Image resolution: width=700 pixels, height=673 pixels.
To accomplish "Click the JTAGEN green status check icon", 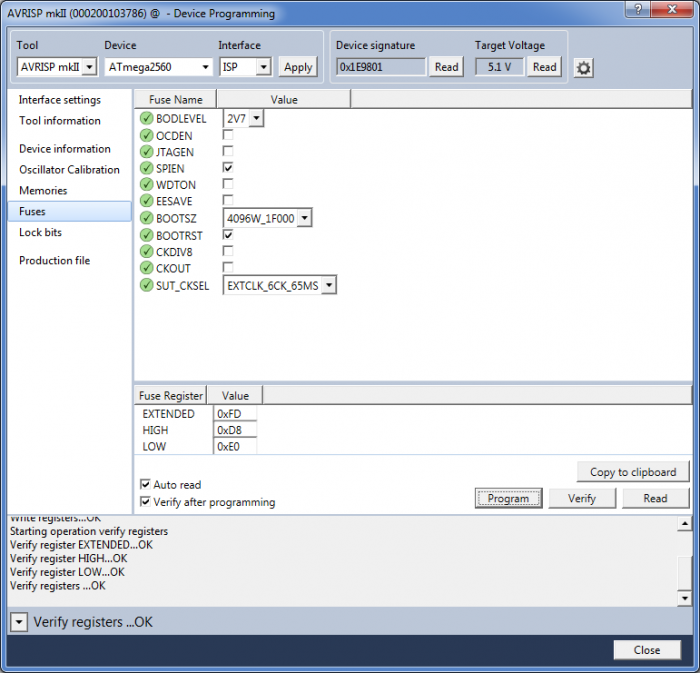I will tap(146, 152).
